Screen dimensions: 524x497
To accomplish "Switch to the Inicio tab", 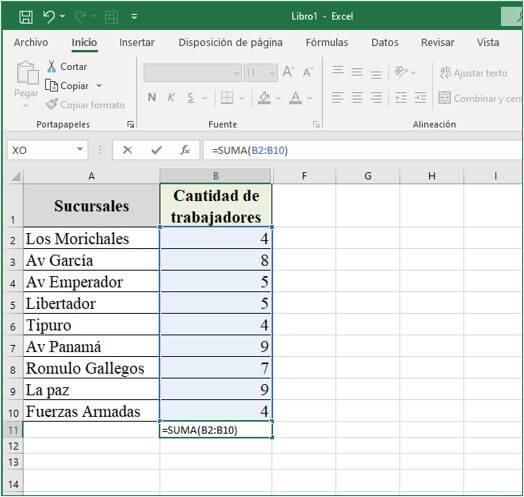I will click(84, 42).
